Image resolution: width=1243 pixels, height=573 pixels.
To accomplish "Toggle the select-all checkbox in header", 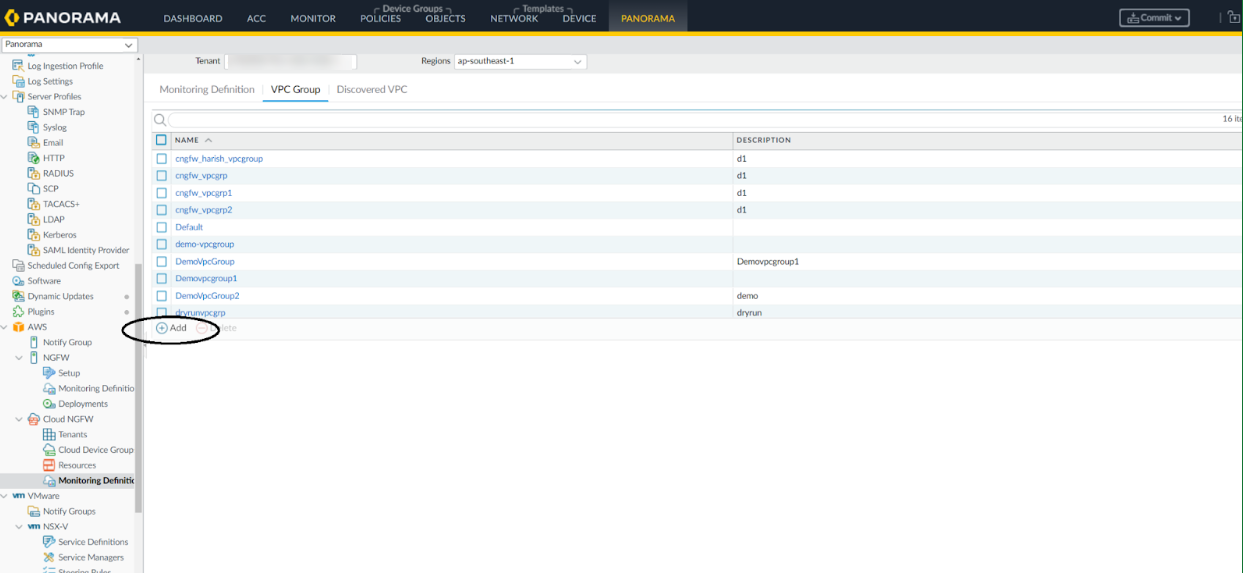I will coord(161,140).
